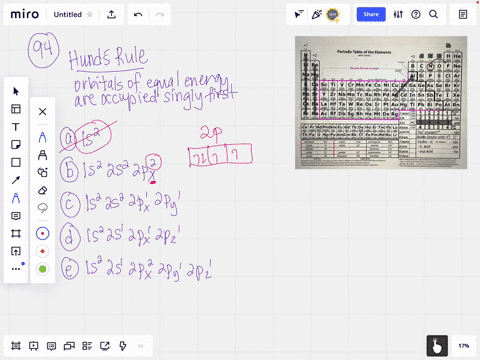Choose the pen drawing option
Screen dimensions: 480x360
(x=42, y=137)
